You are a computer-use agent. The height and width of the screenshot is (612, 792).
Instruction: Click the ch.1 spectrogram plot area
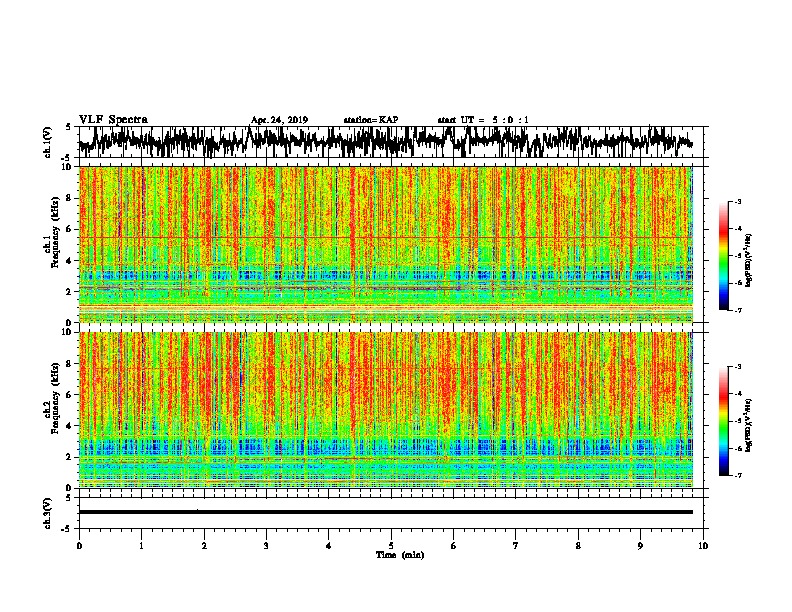[386, 244]
